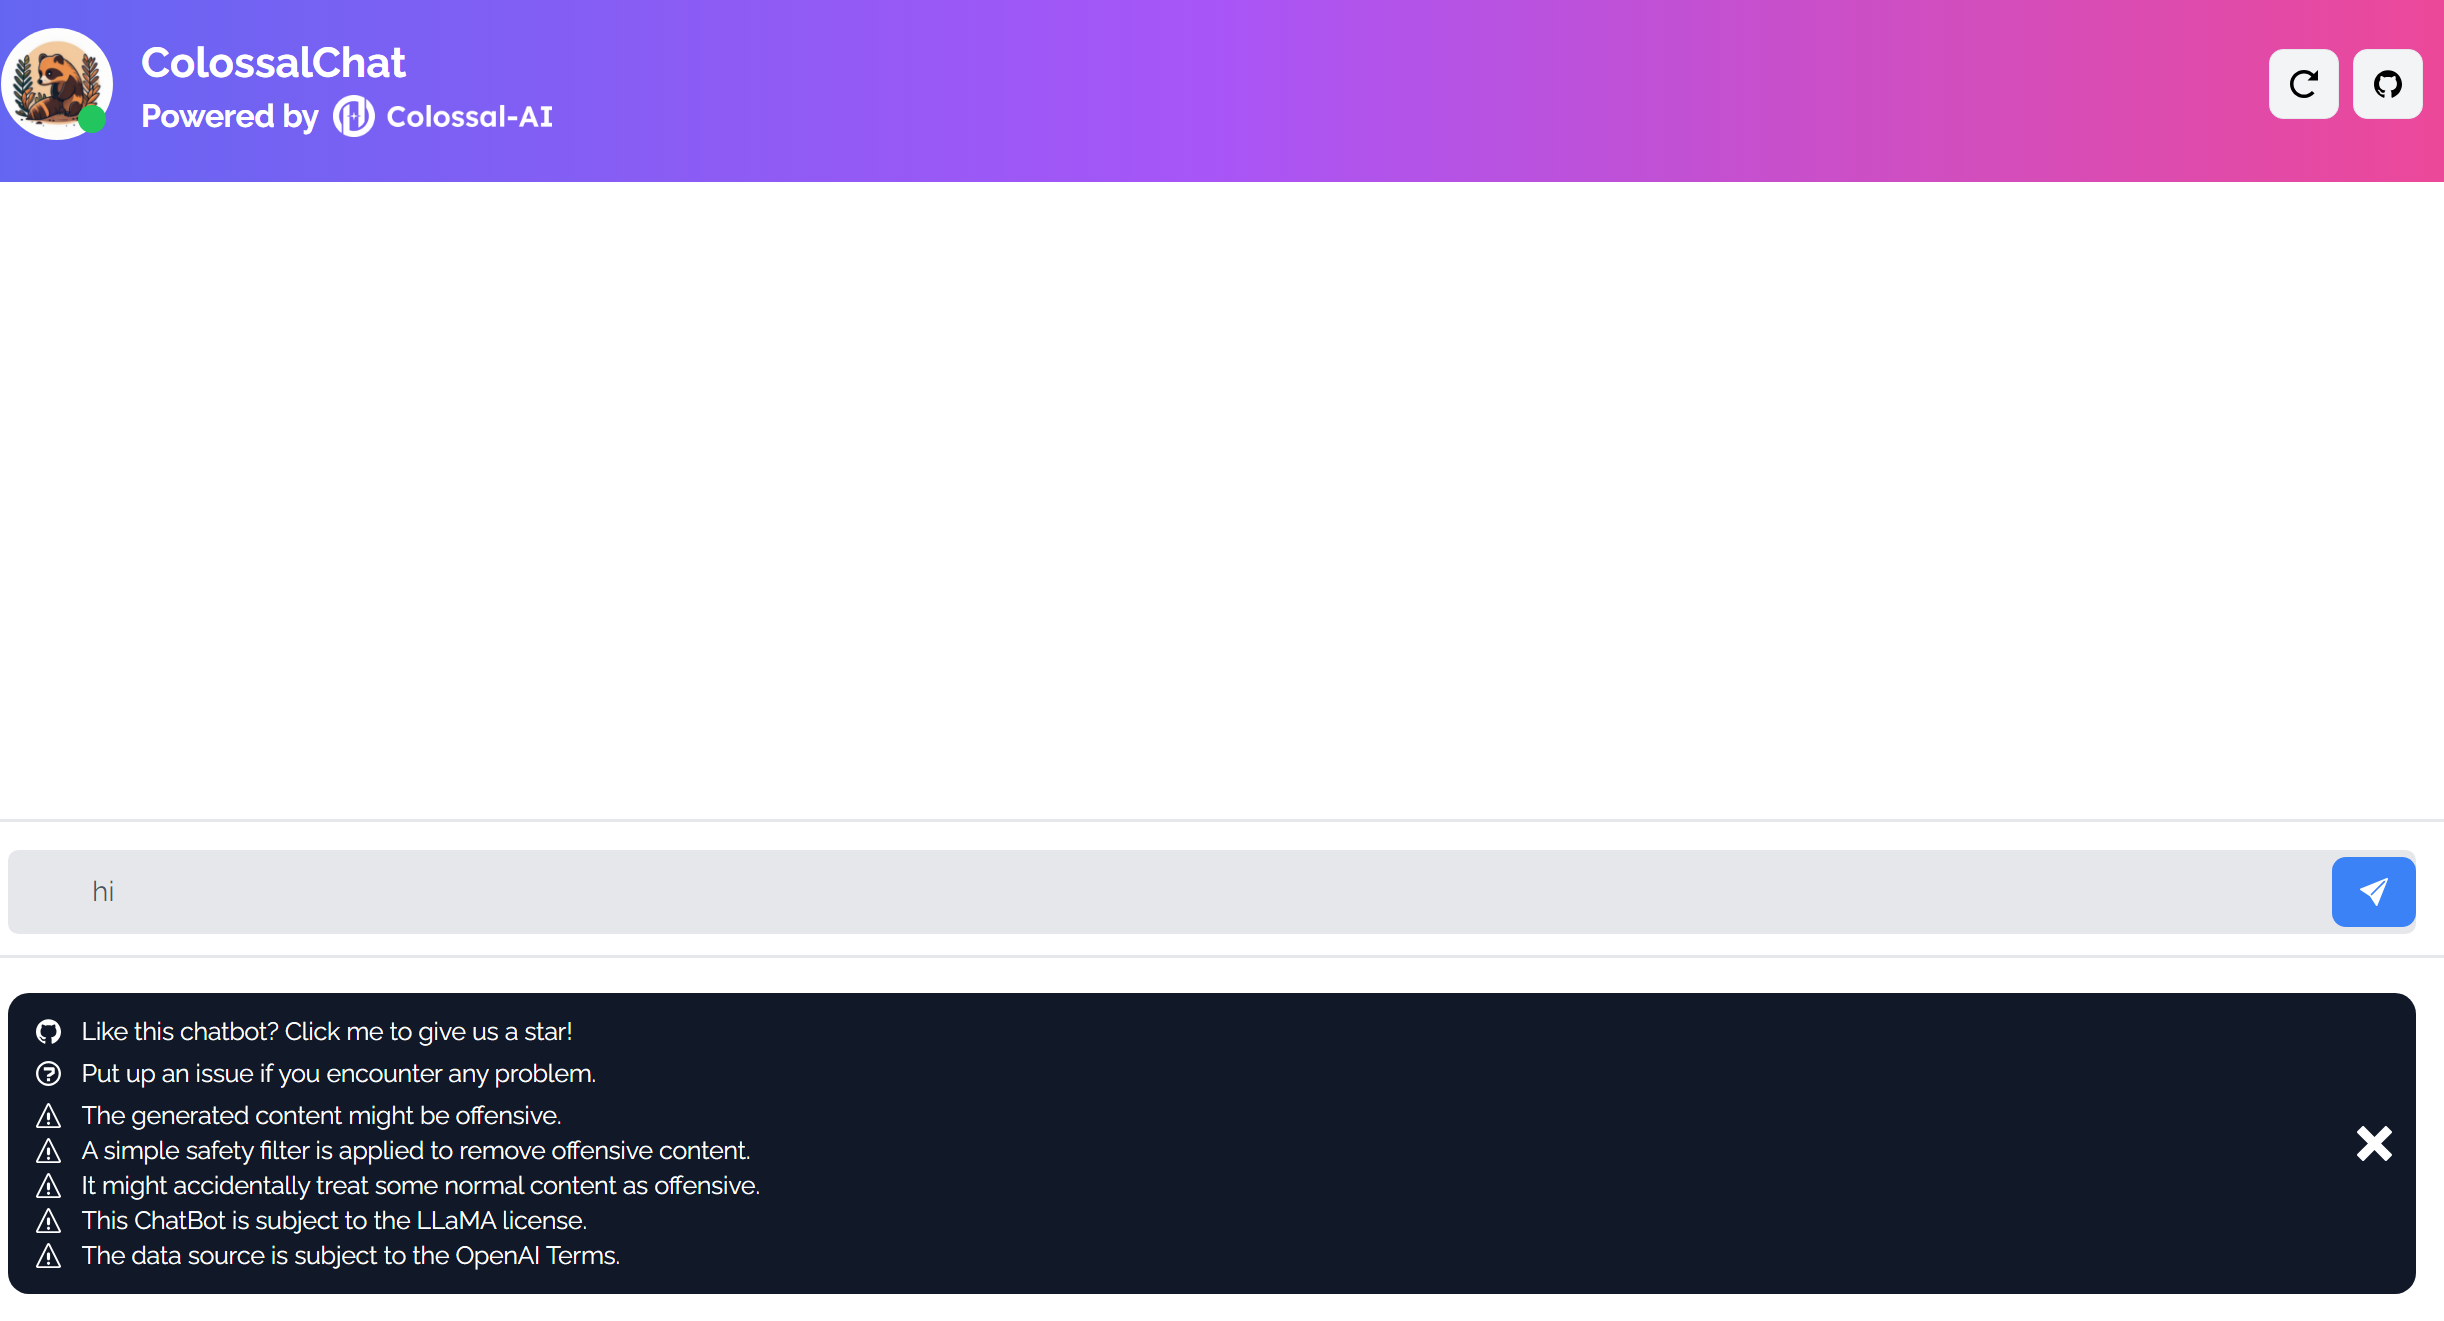Click the reload conversation icon
Screen dimensions: 2444x1321
[2303, 84]
